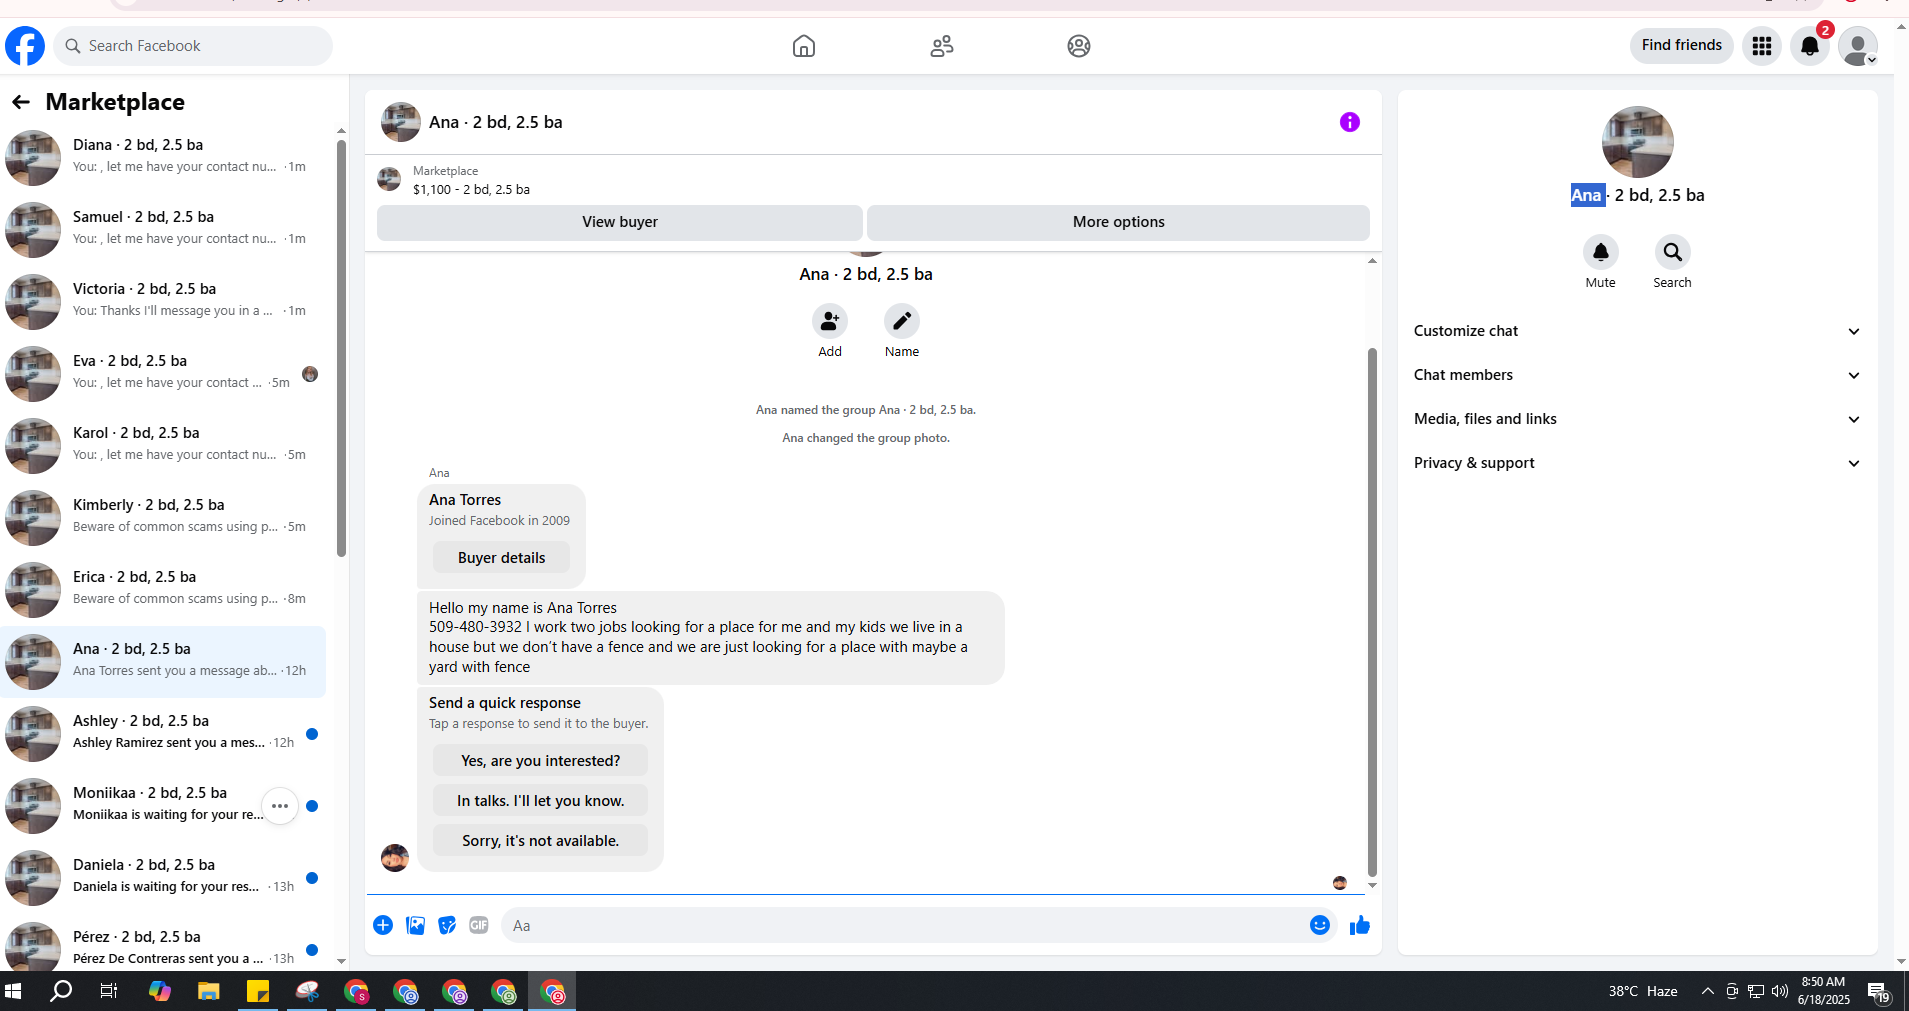Expand Customize chat section
Image resolution: width=1909 pixels, height=1011 pixels.
point(1637,331)
